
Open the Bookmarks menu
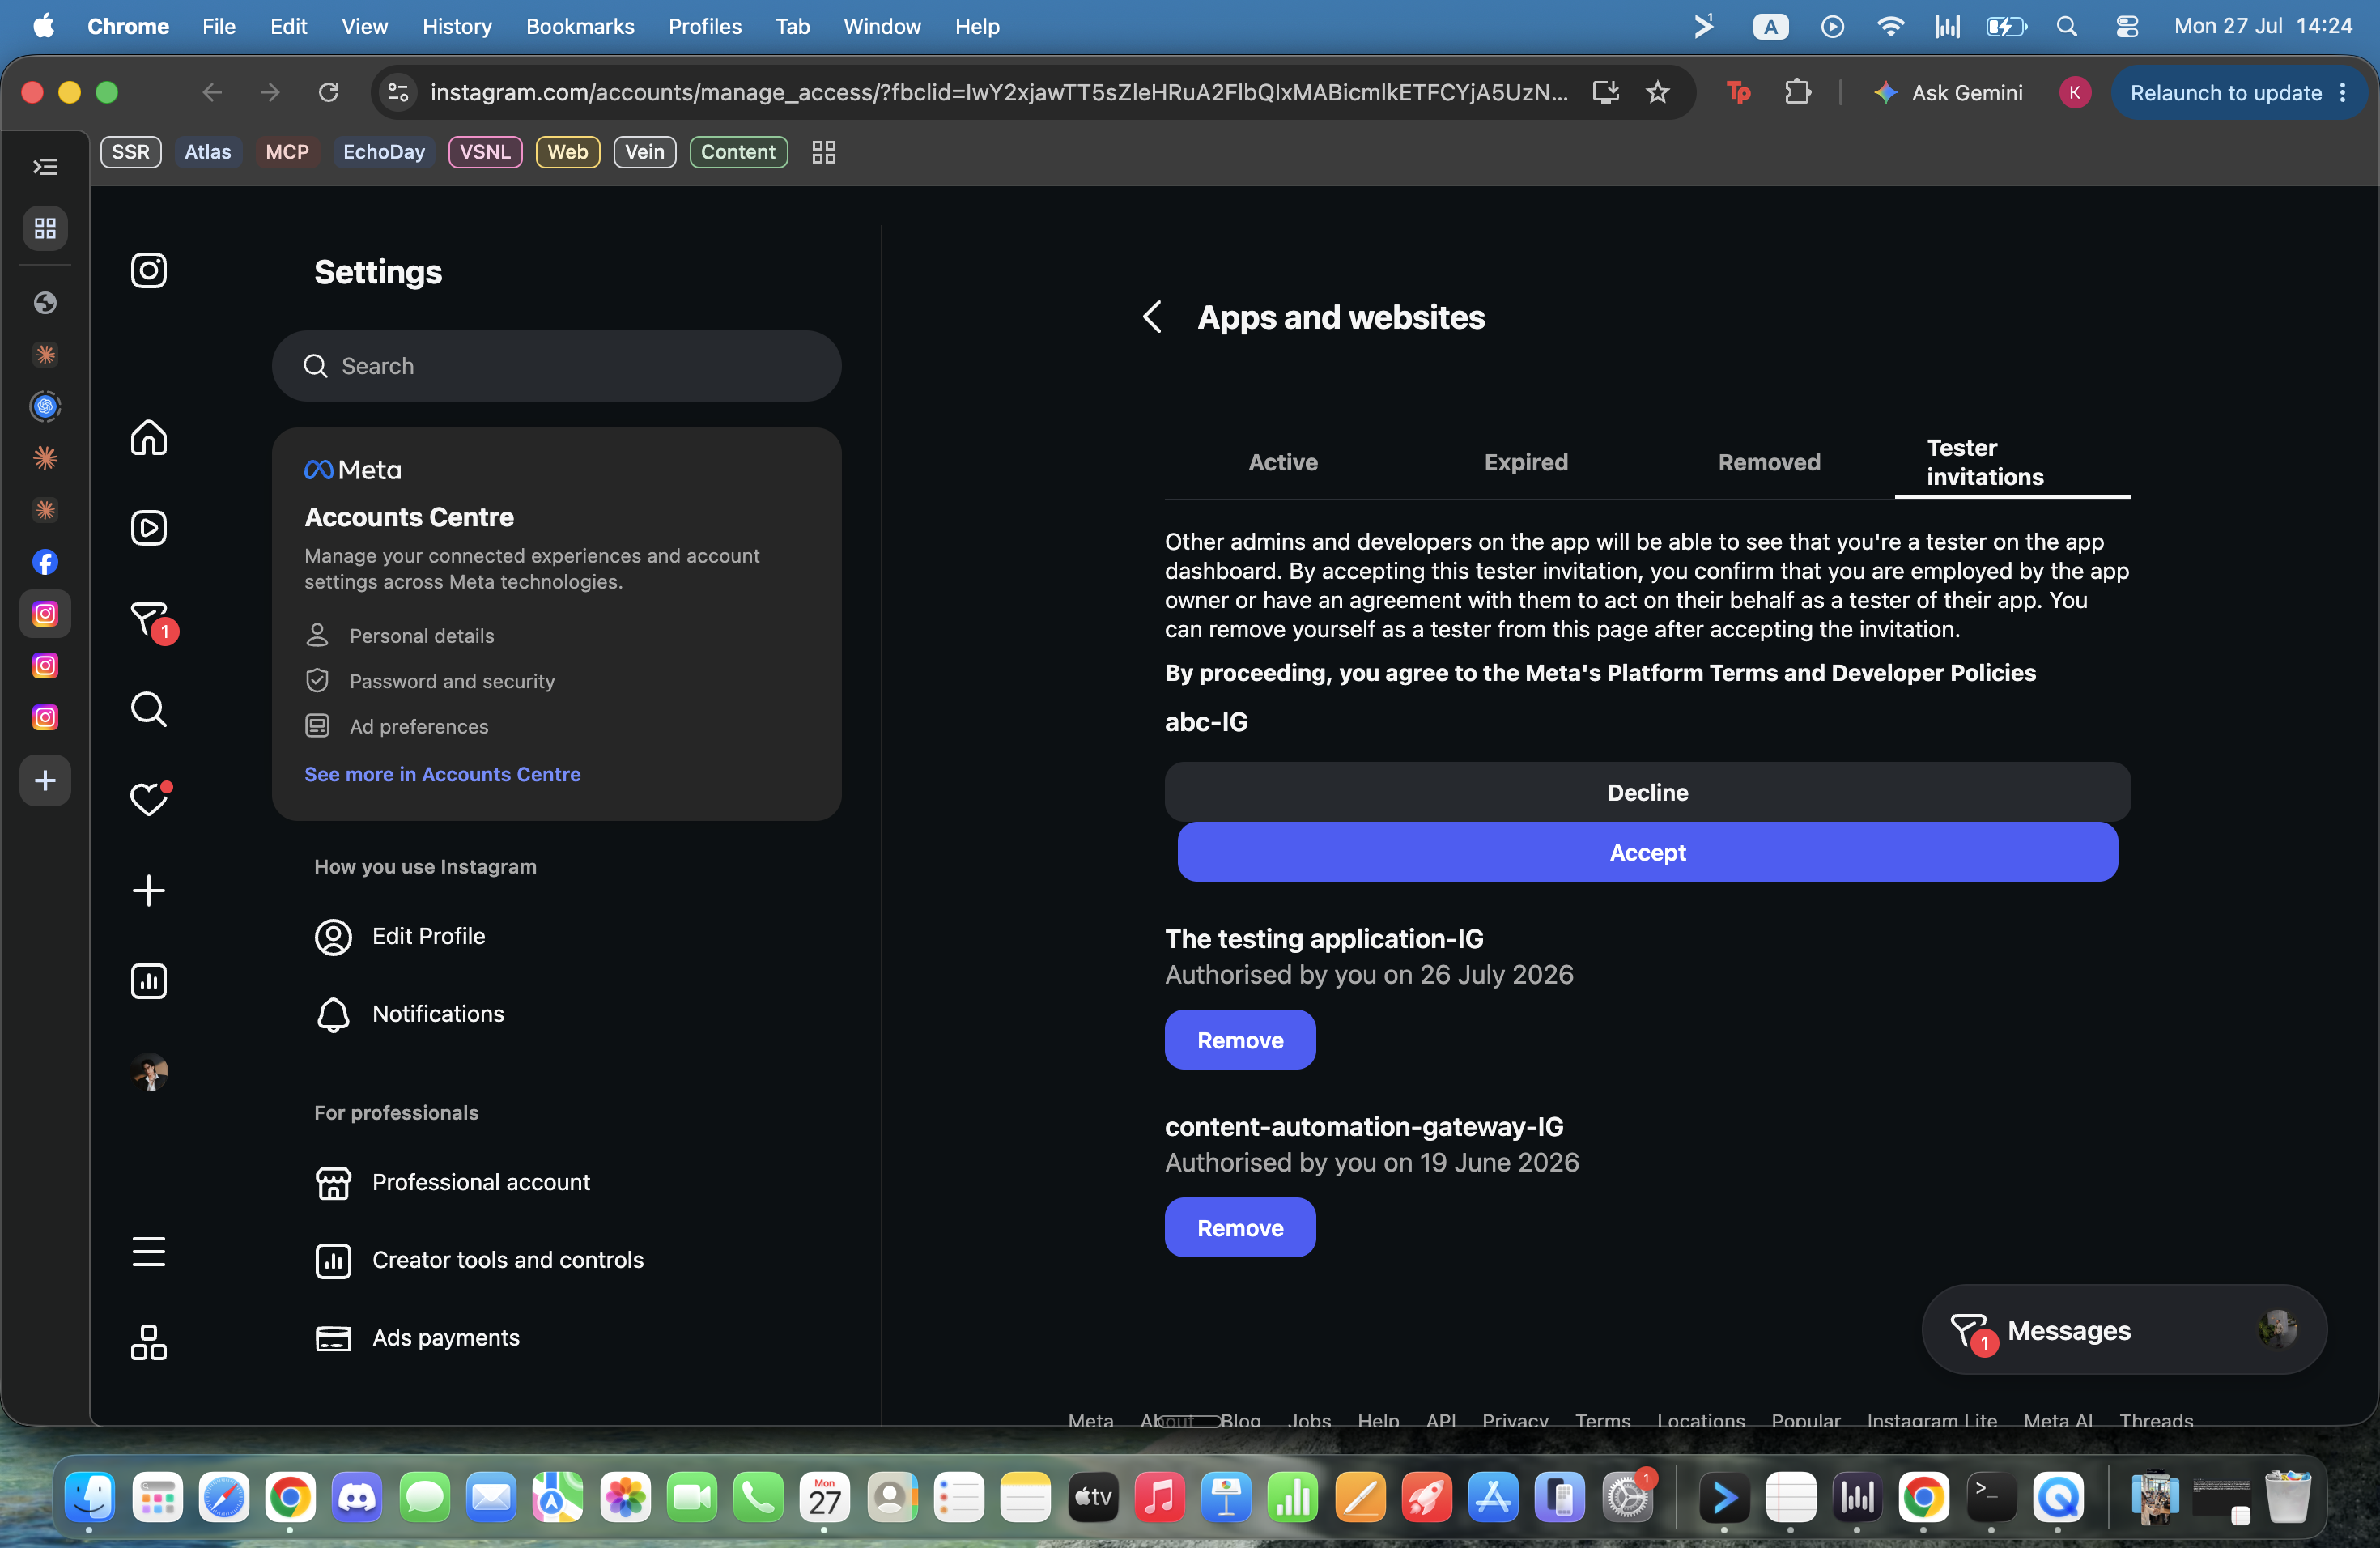pyautogui.click(x=580, y=26)
